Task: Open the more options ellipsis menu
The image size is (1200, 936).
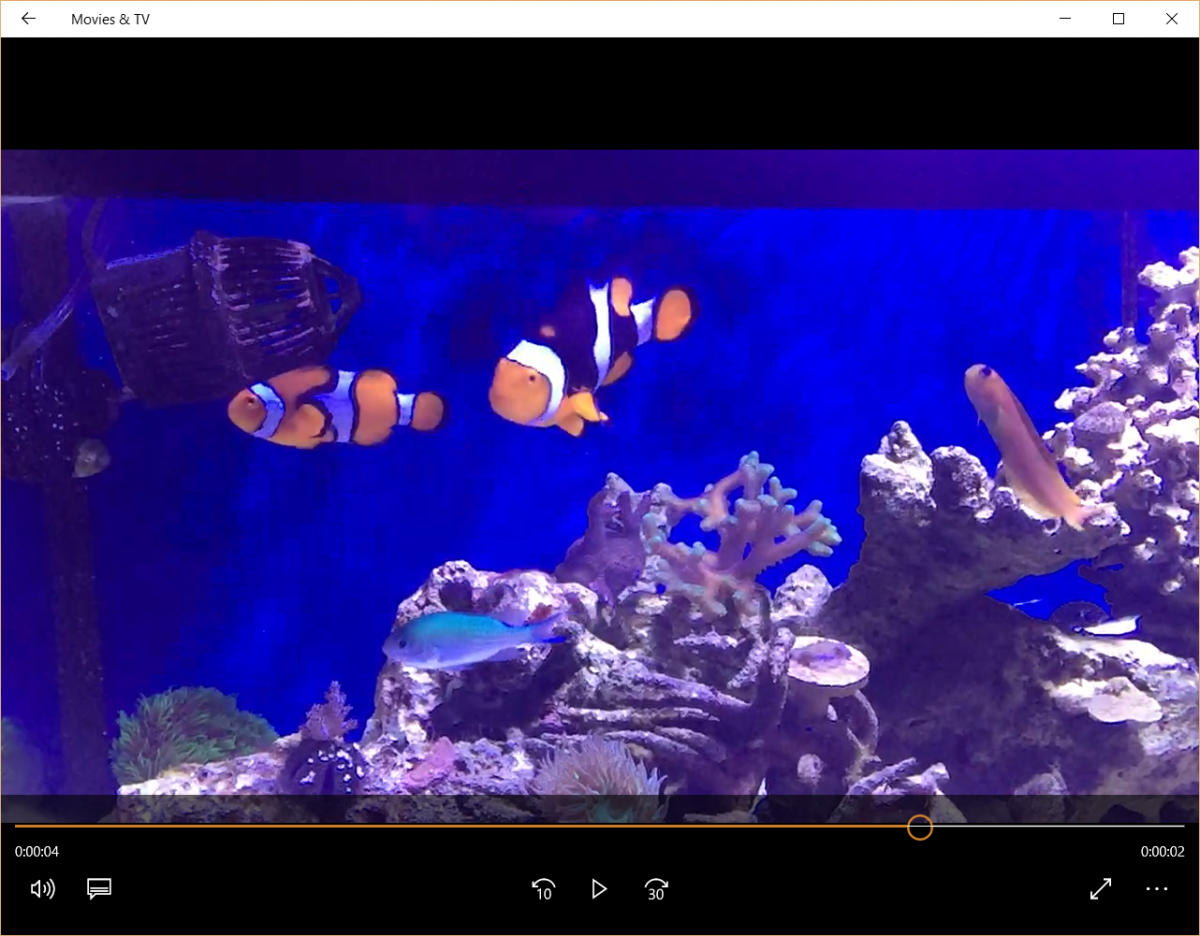Action: point(1157,888)
